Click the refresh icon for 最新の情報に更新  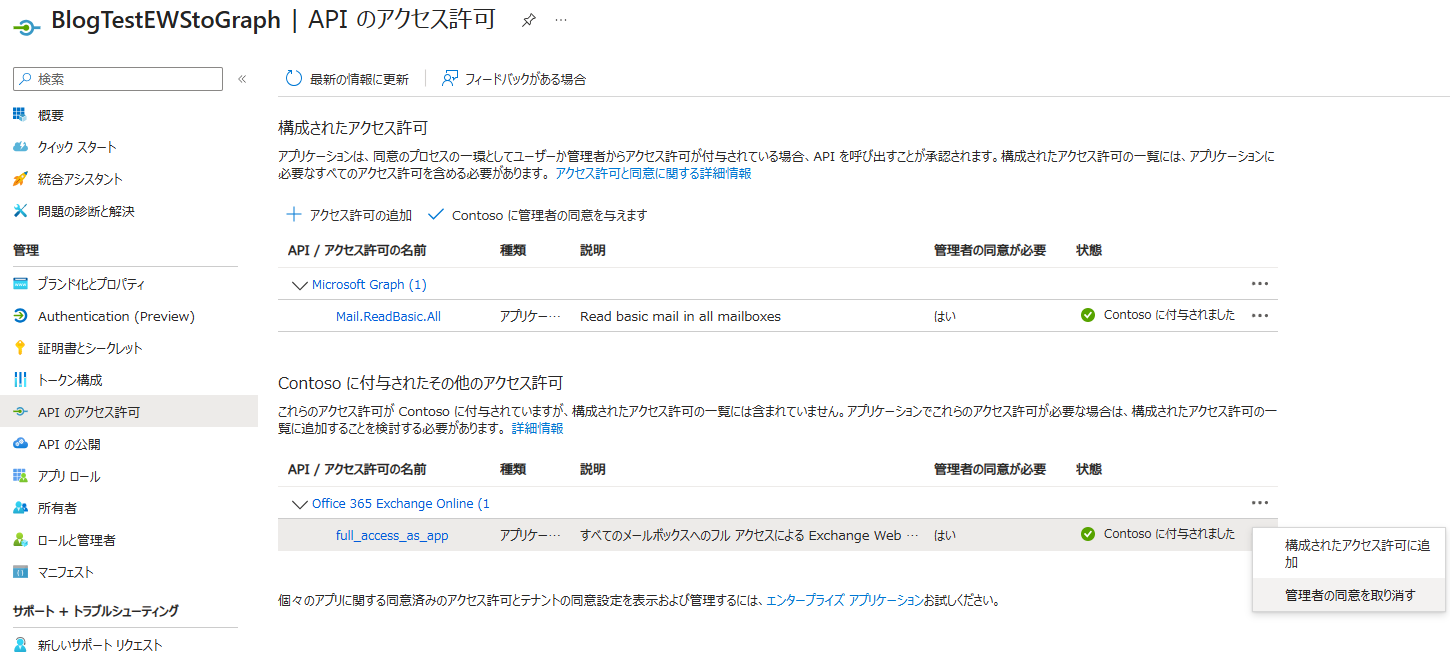coord(293,79)
